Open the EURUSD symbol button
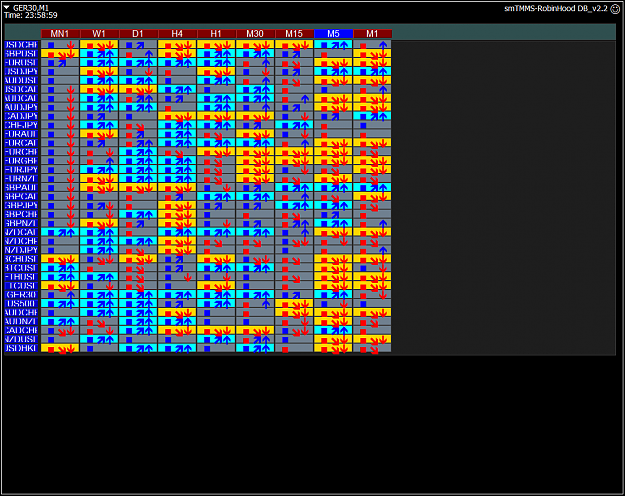The width and height of the screenshot is (625, 496). click(22, 63)
